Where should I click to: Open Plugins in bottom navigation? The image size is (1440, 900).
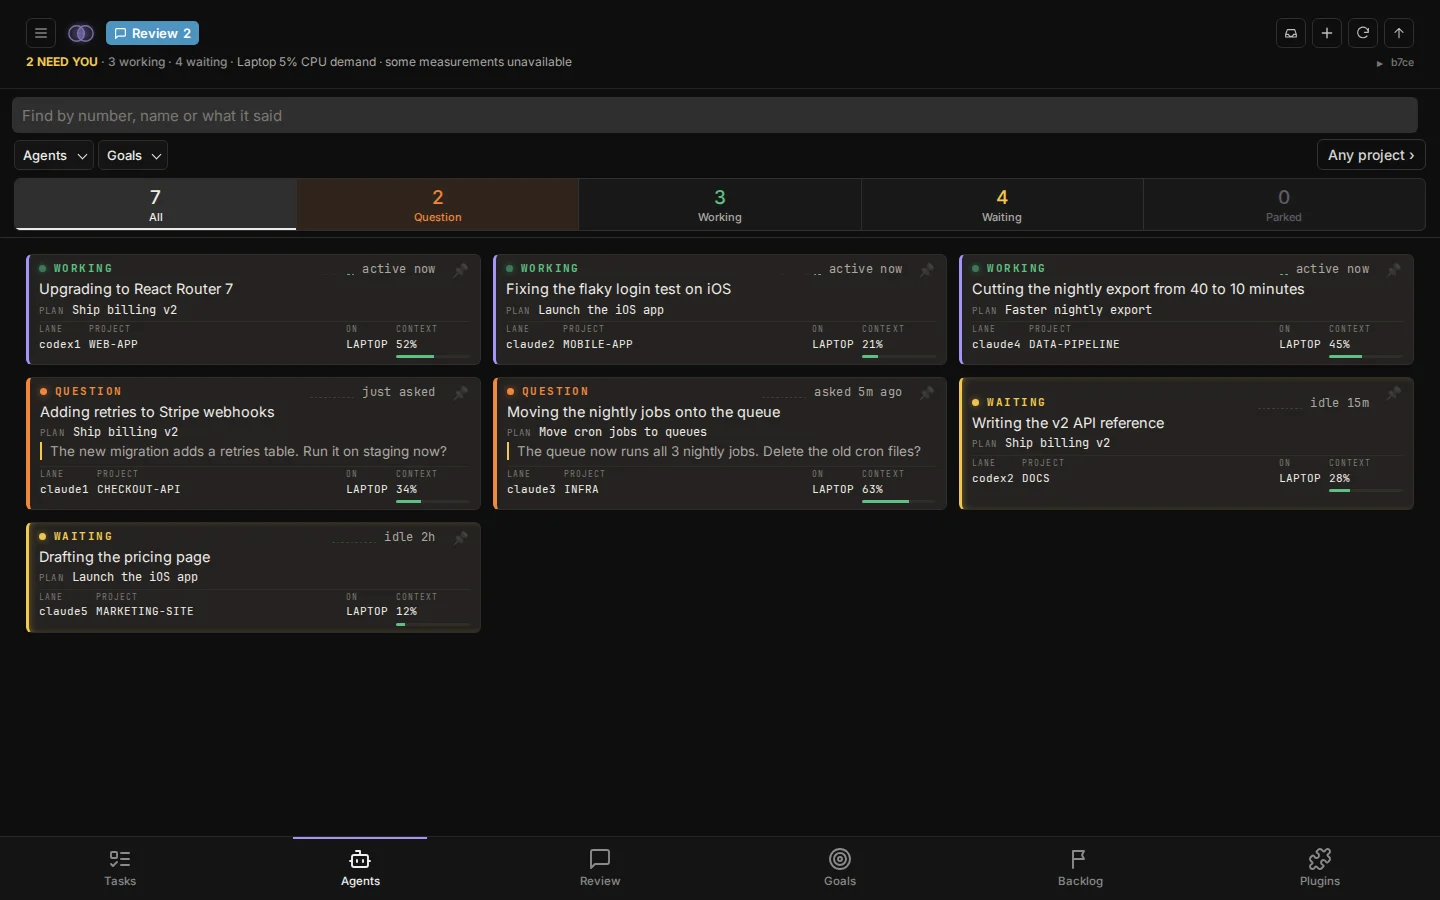point(1320,868)
